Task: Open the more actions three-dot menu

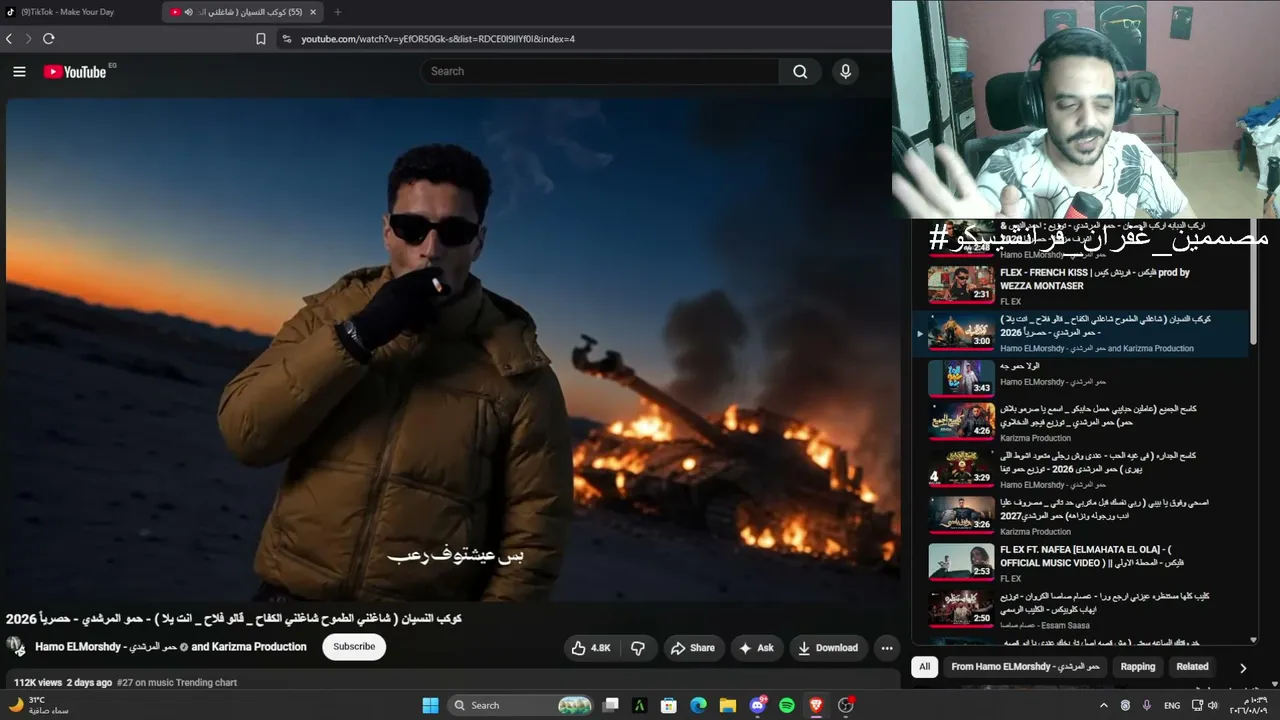Action: point(887,648)
